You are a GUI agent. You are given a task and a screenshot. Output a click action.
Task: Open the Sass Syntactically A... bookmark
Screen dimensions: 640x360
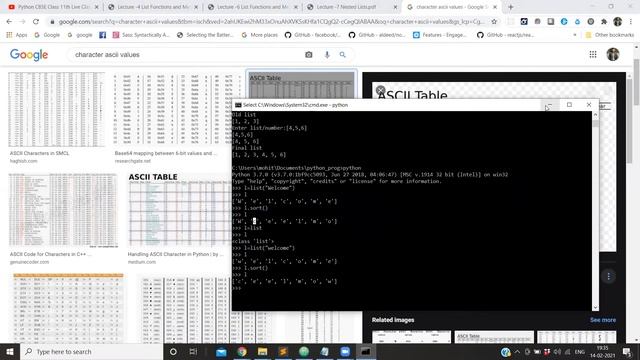[x=141, y=35]
